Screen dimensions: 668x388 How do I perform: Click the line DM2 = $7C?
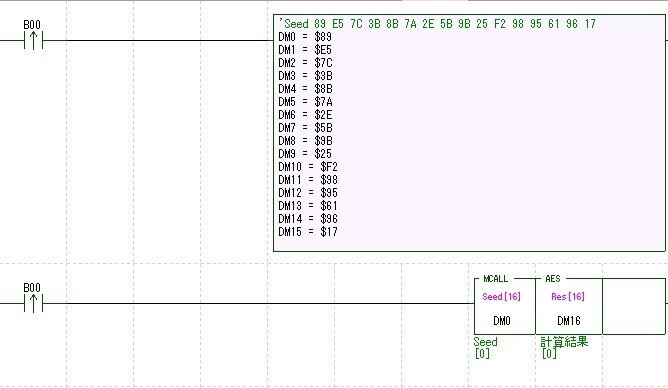click(x=305, y=63)
